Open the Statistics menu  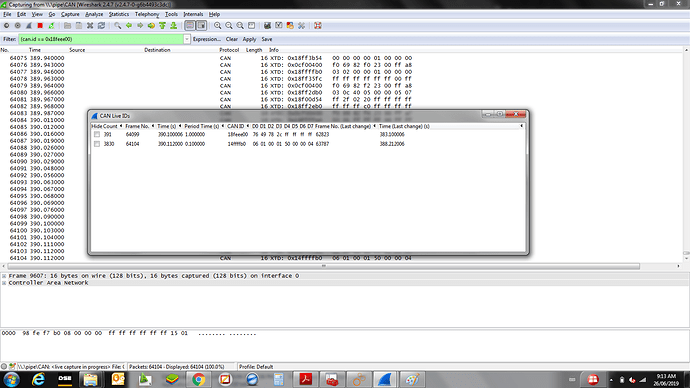pos(119,14)
